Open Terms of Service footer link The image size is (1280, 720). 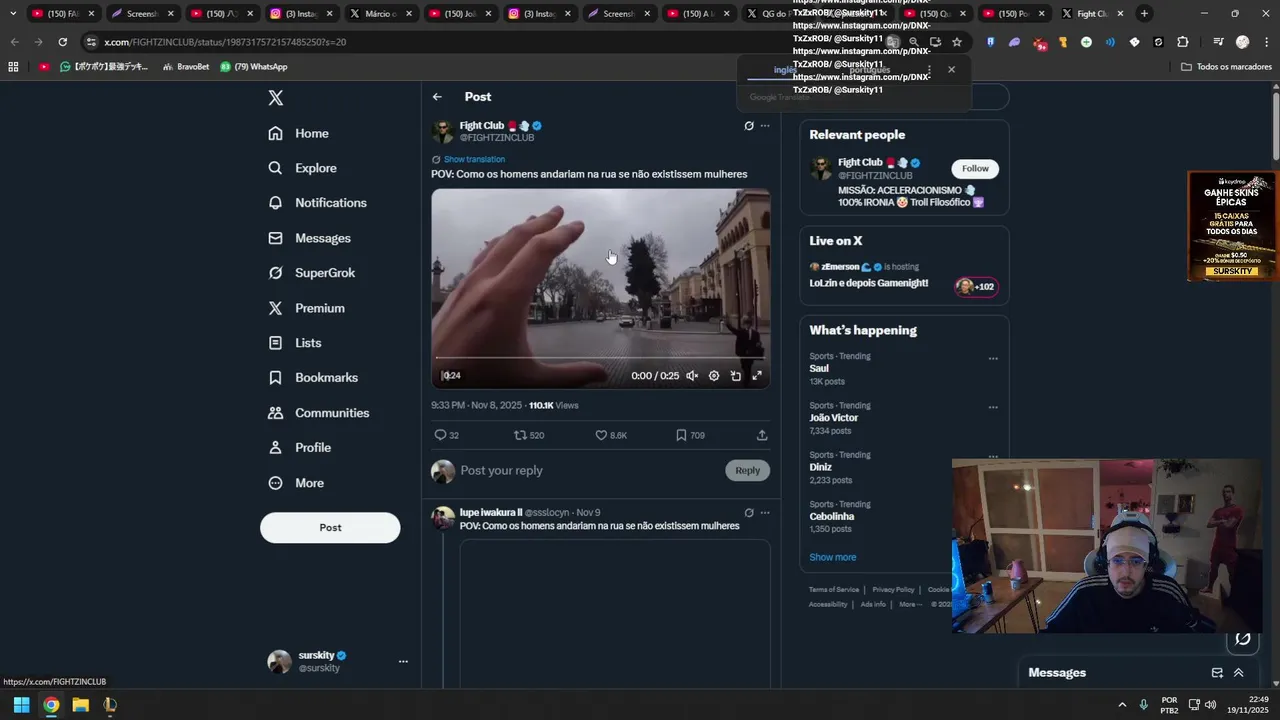point(834,590)
